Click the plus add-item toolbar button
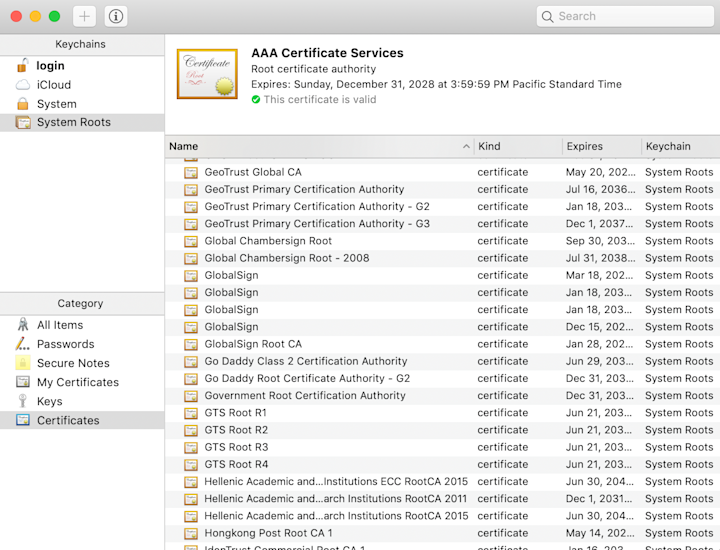The width and height of the screenshot is (720, 550). tap(84, 17)
